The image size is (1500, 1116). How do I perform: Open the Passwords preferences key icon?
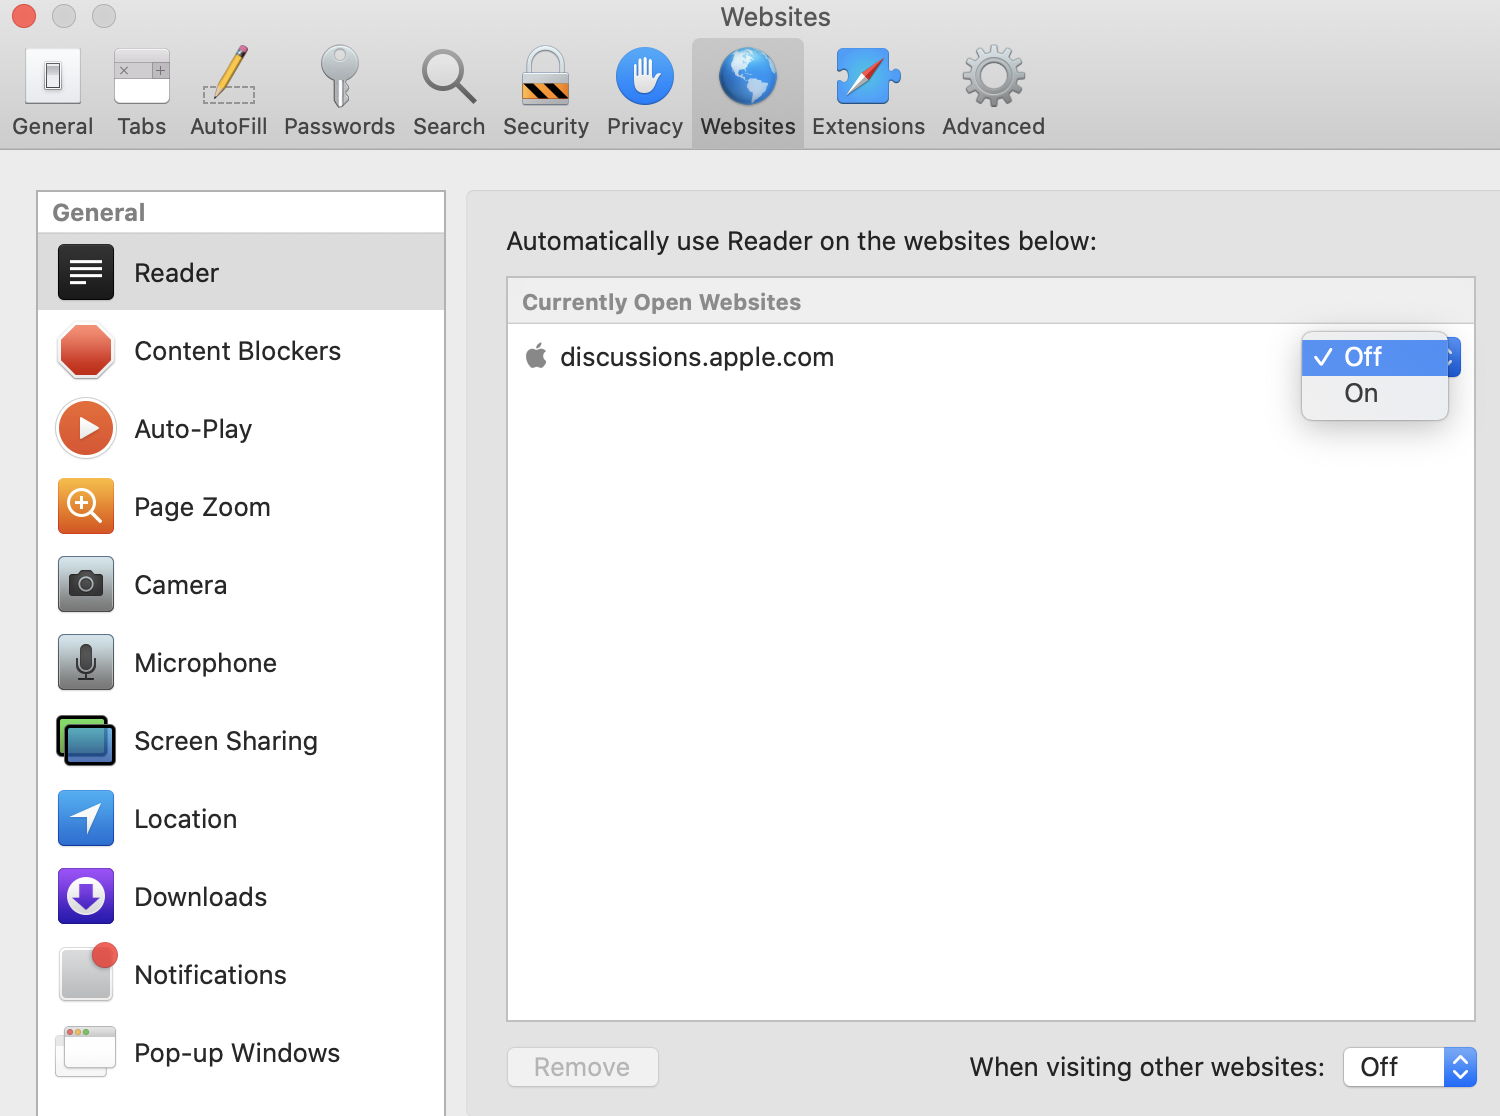tap(339, 77)
